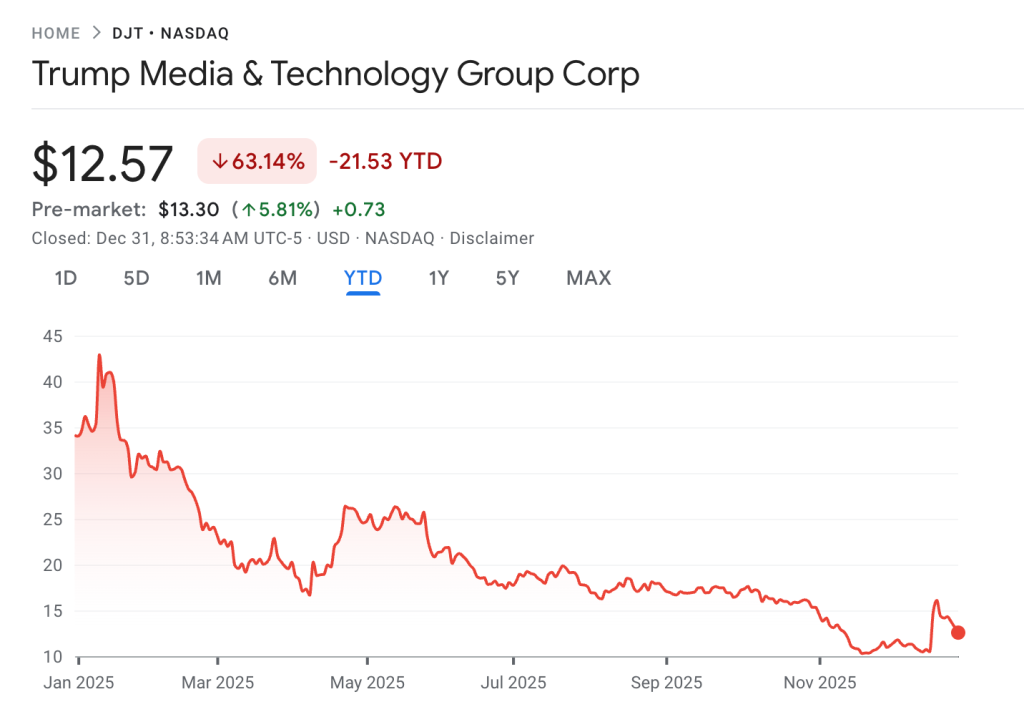View the 1Y stock history
This screenshot has width=1024, height=717.
point(438,278)
